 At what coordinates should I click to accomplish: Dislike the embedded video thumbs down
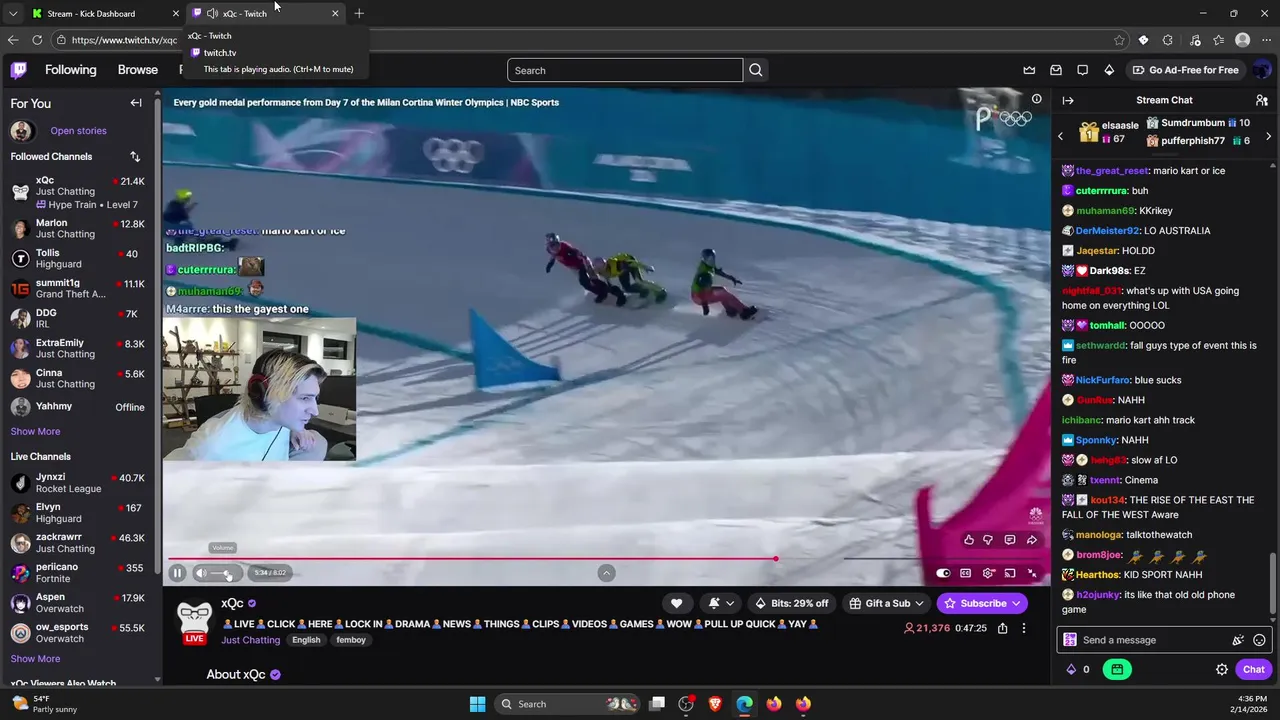[x=988, y=540]
